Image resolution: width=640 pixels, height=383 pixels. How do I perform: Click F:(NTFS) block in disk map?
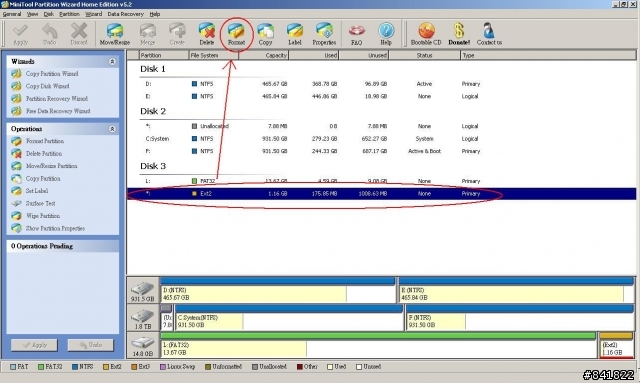point(520,318)
